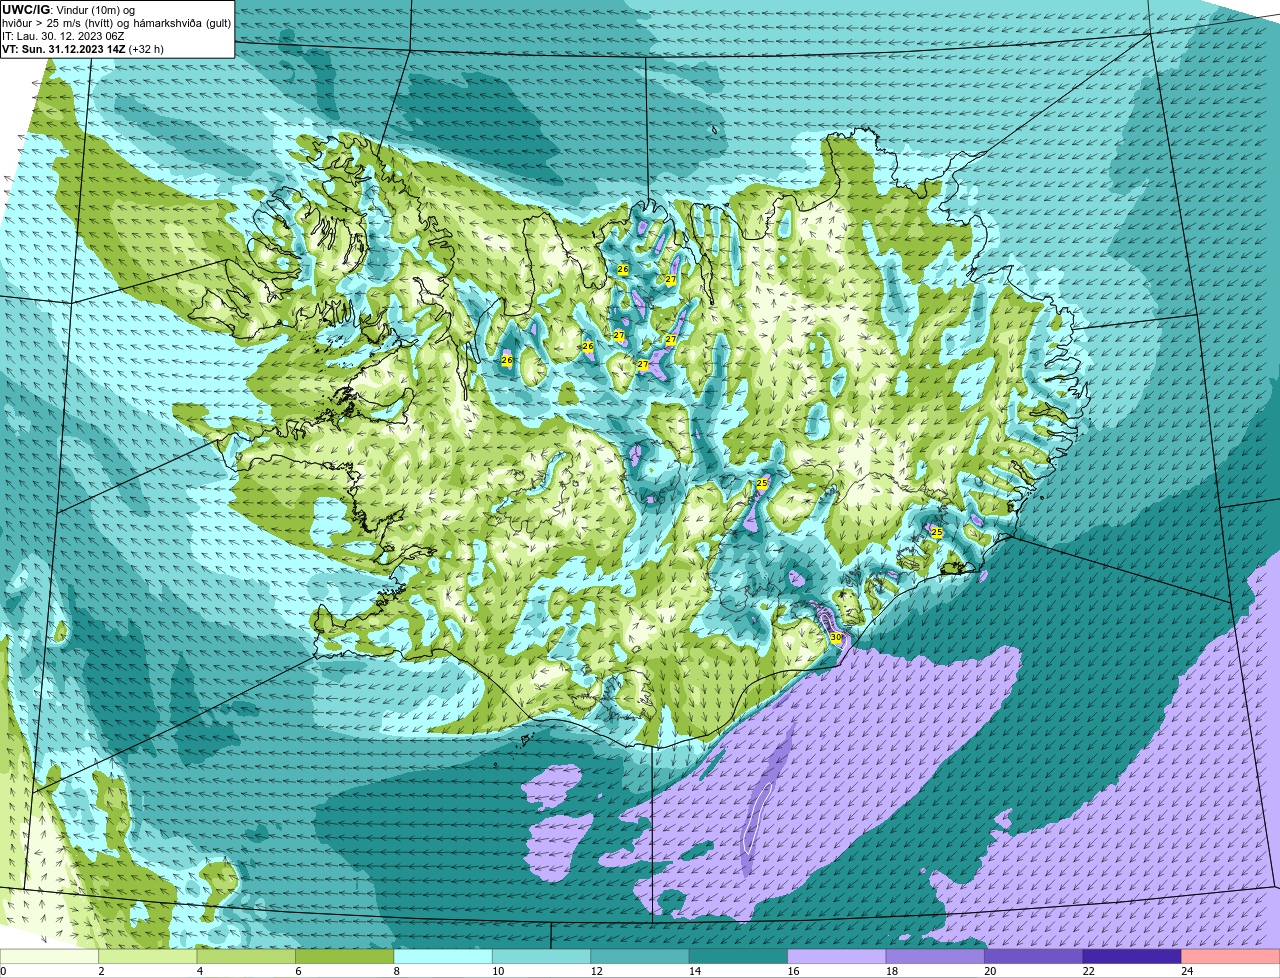1280x978 pixels.
Task: Click the "0" tick on the legend scale
Action: [3, 971]
